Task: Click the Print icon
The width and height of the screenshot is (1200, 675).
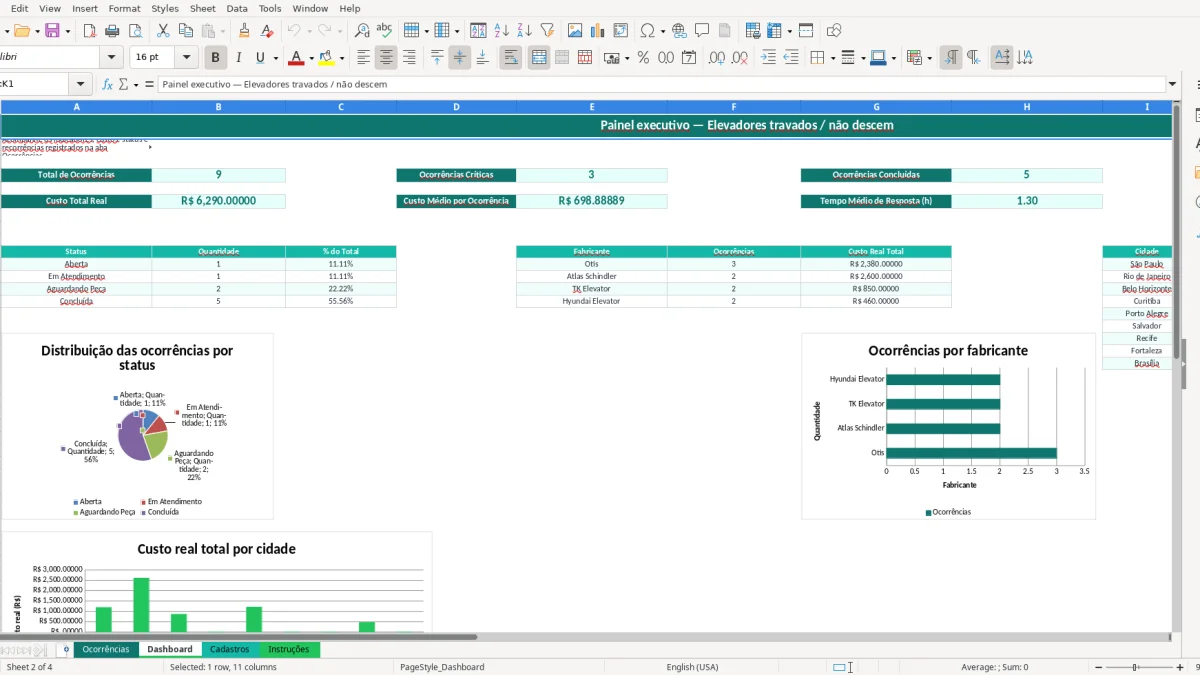Action: coord(112,31)
